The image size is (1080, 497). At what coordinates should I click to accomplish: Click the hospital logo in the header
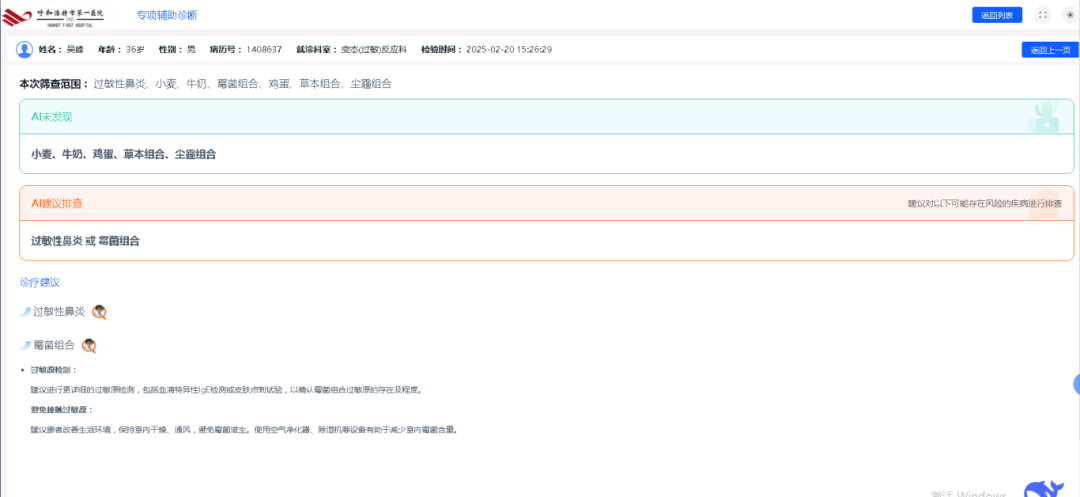[60, 15]
